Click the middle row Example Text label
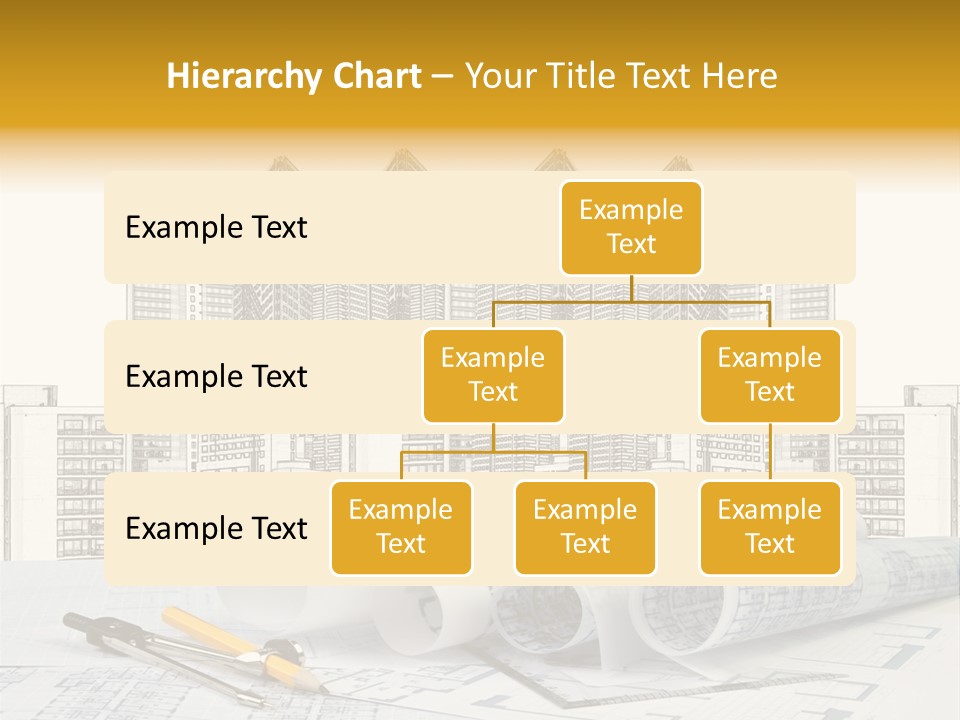The image size is (960, 720). point(216,377)
